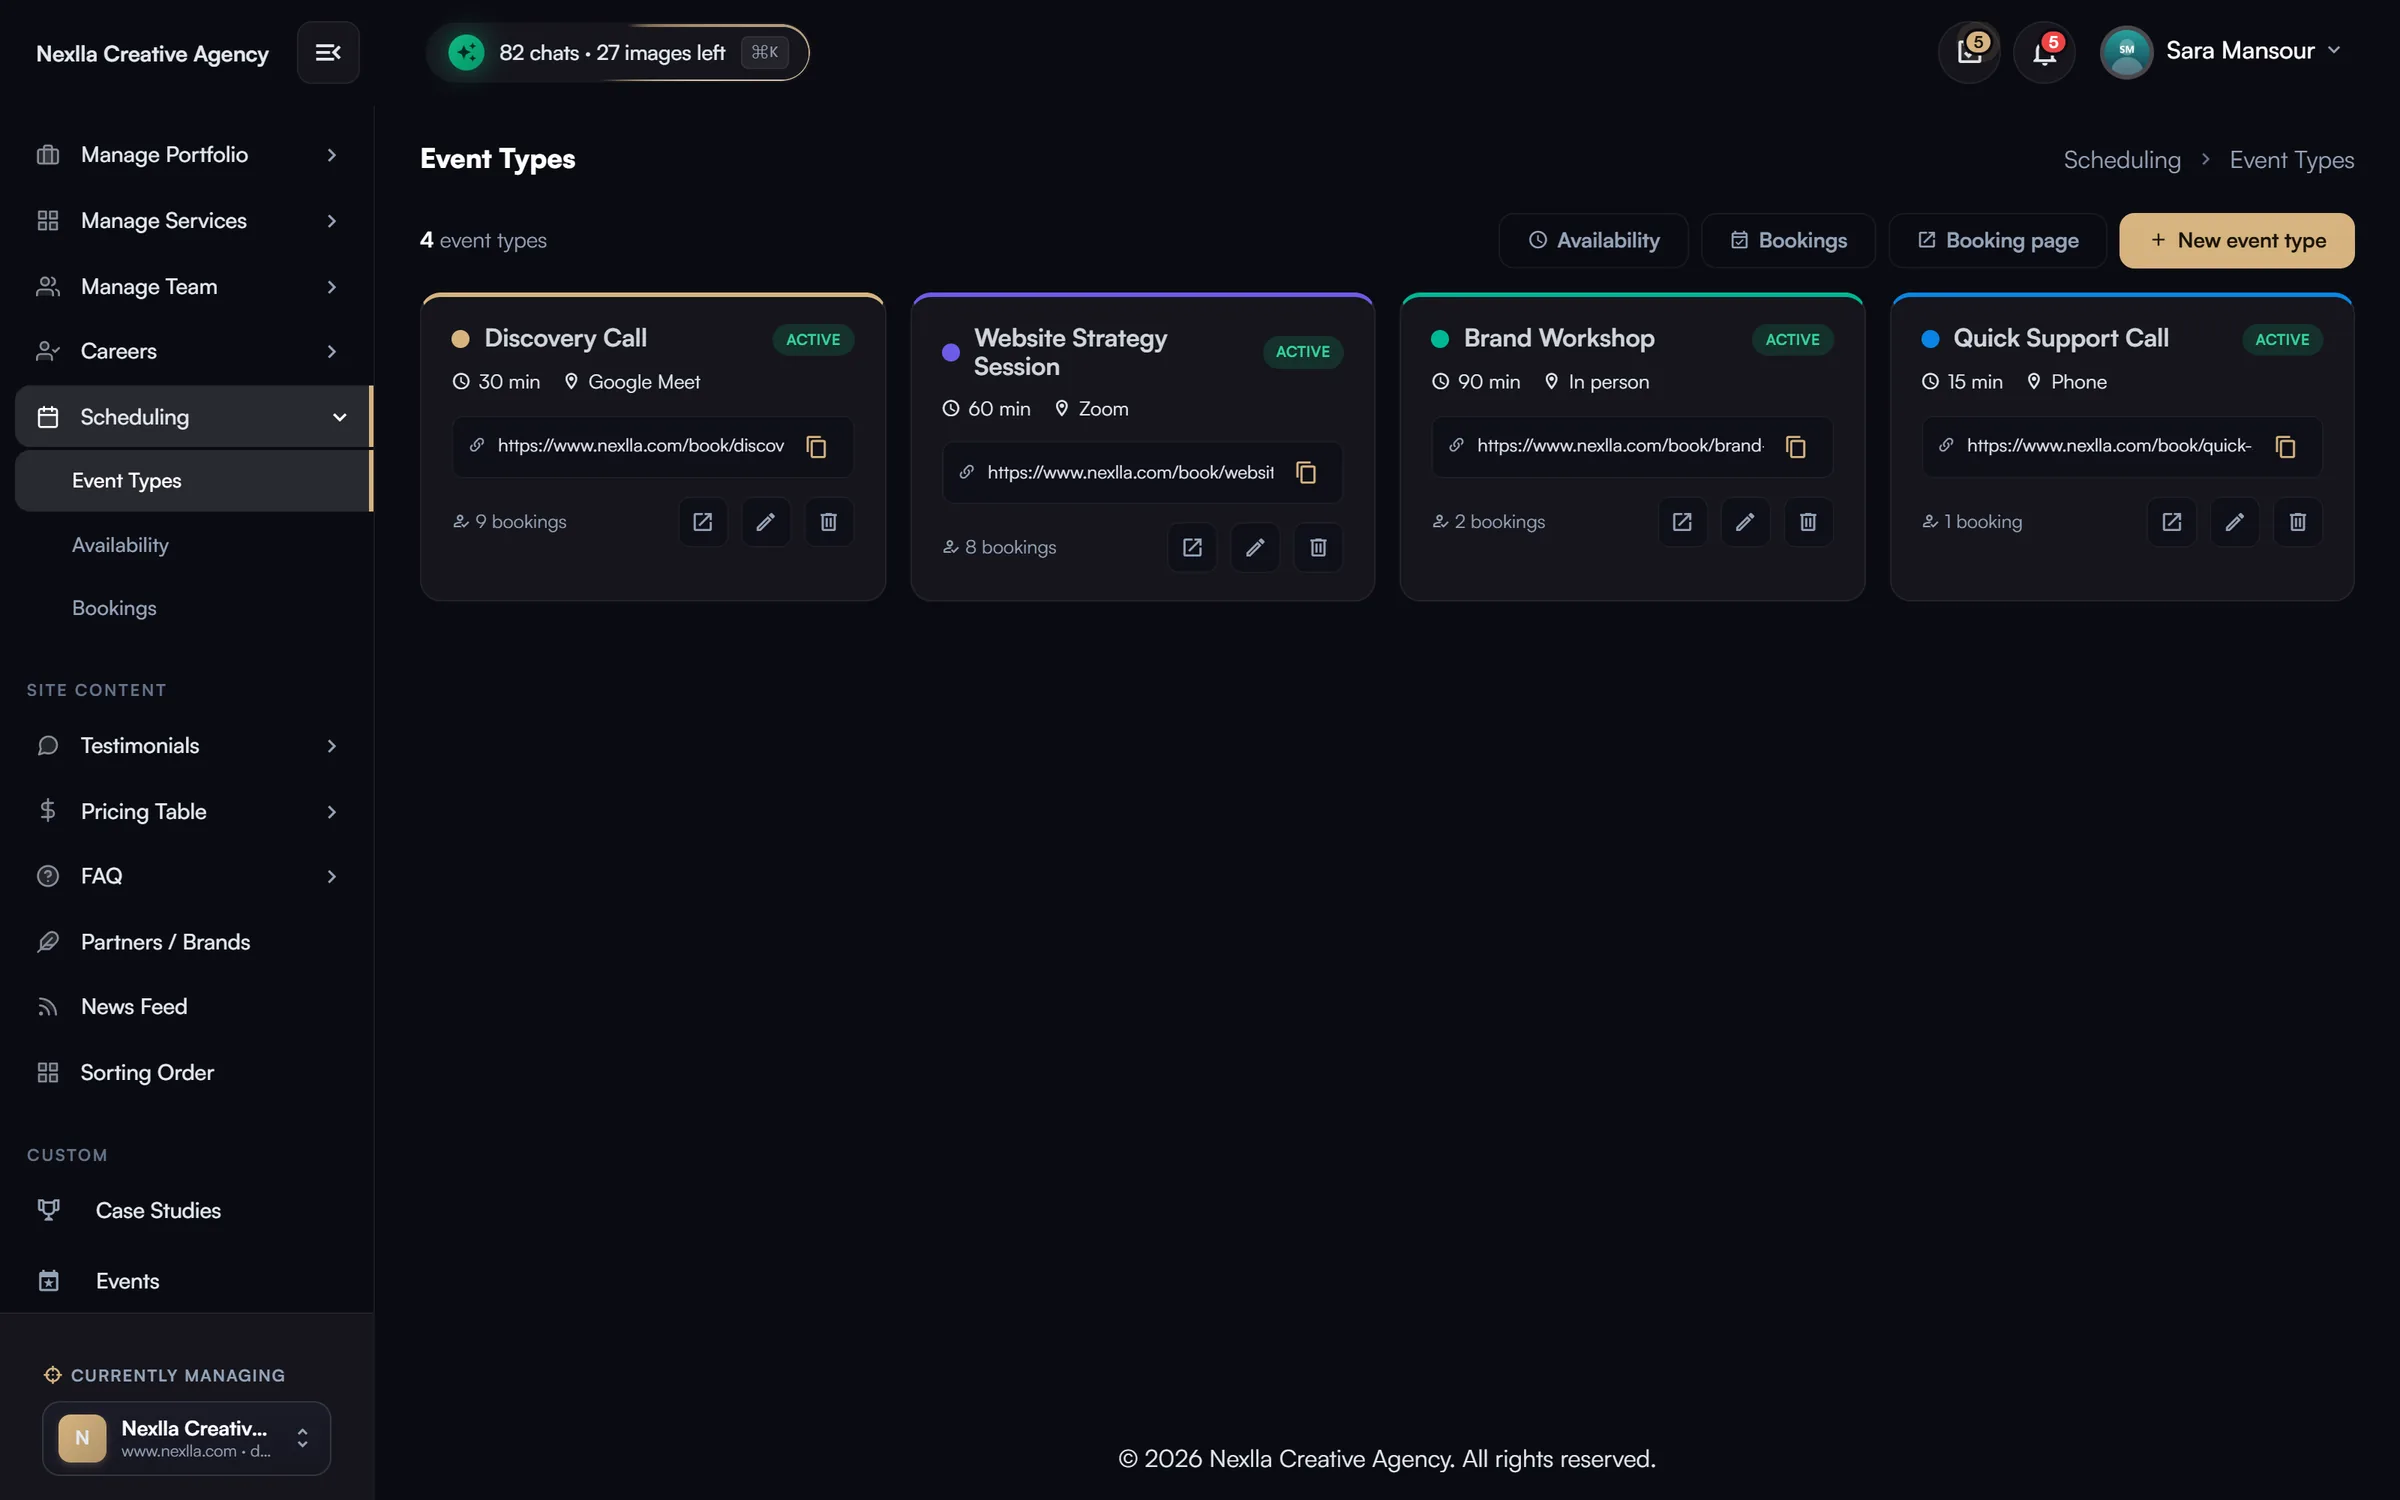The image size is (2400, 1500).
Task: Open the 82 chats AI assistant pill
Action: (x=617, y=53)
